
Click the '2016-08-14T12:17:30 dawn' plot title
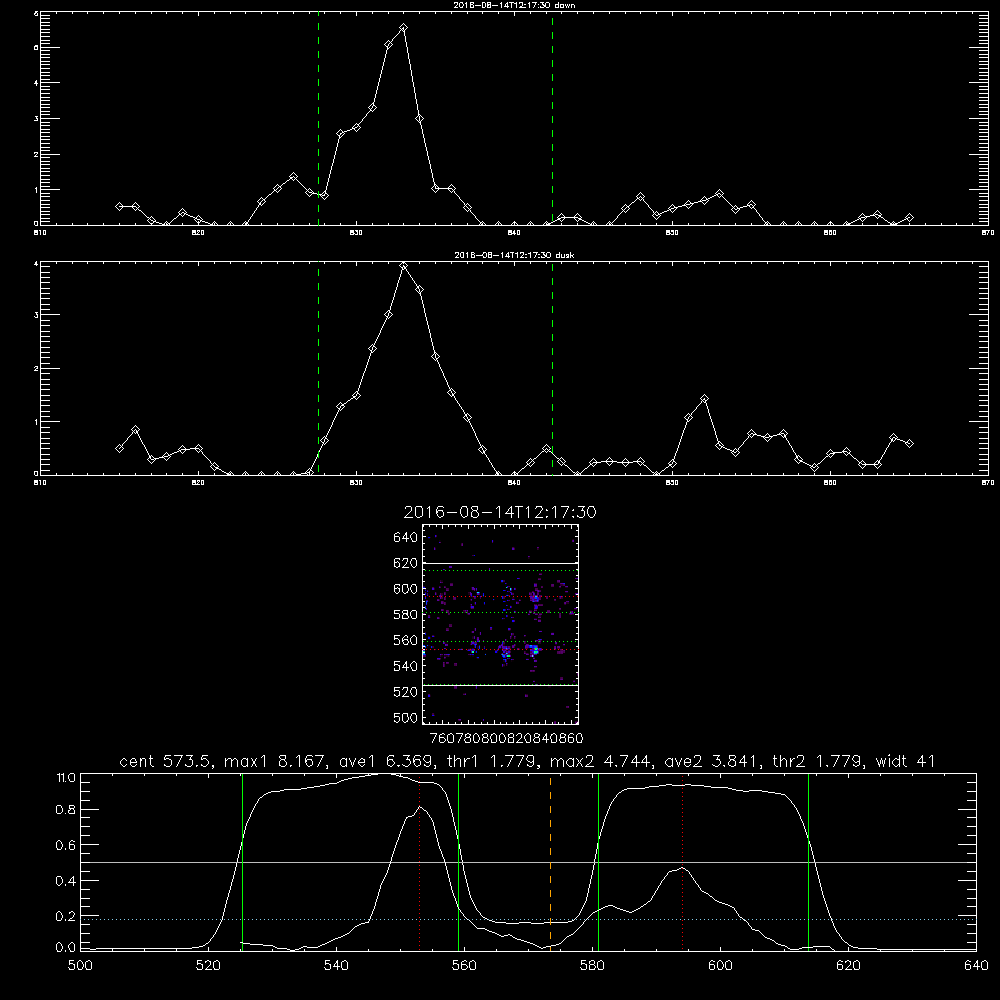[514, 5]
